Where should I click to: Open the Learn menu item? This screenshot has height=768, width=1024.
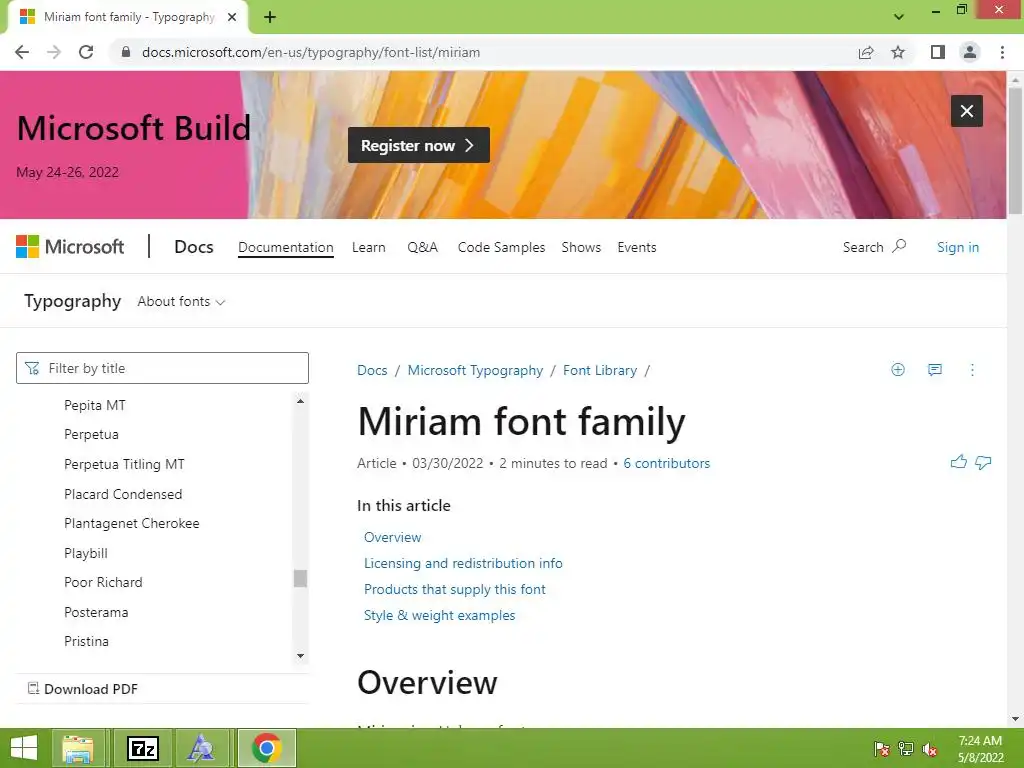[x=368, y=248]
